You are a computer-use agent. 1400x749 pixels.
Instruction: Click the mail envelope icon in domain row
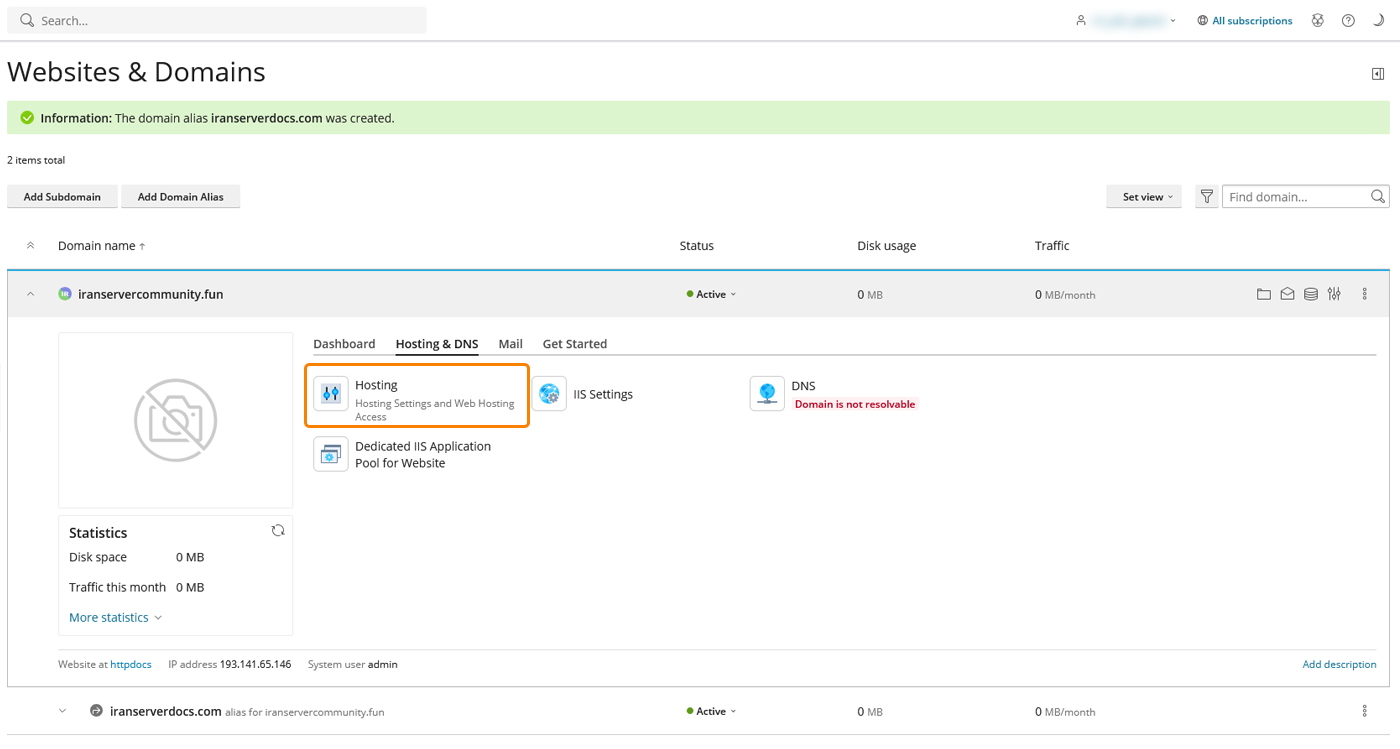click(x=1287, y=294)
